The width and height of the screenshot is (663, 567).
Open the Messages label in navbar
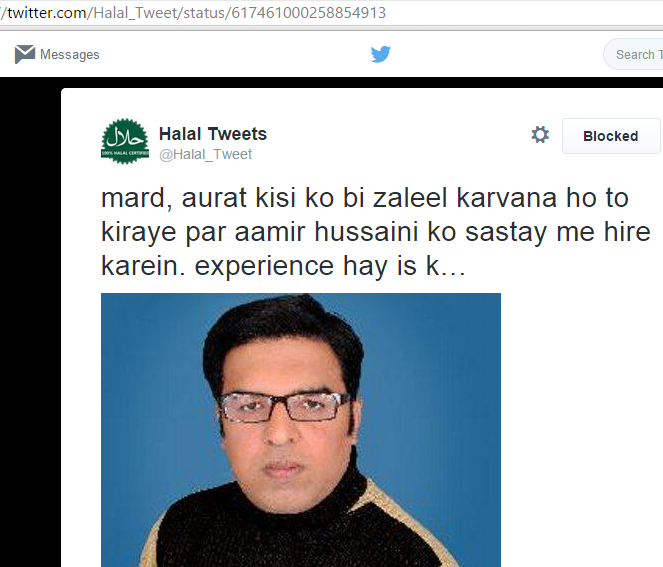coord(70,55)
